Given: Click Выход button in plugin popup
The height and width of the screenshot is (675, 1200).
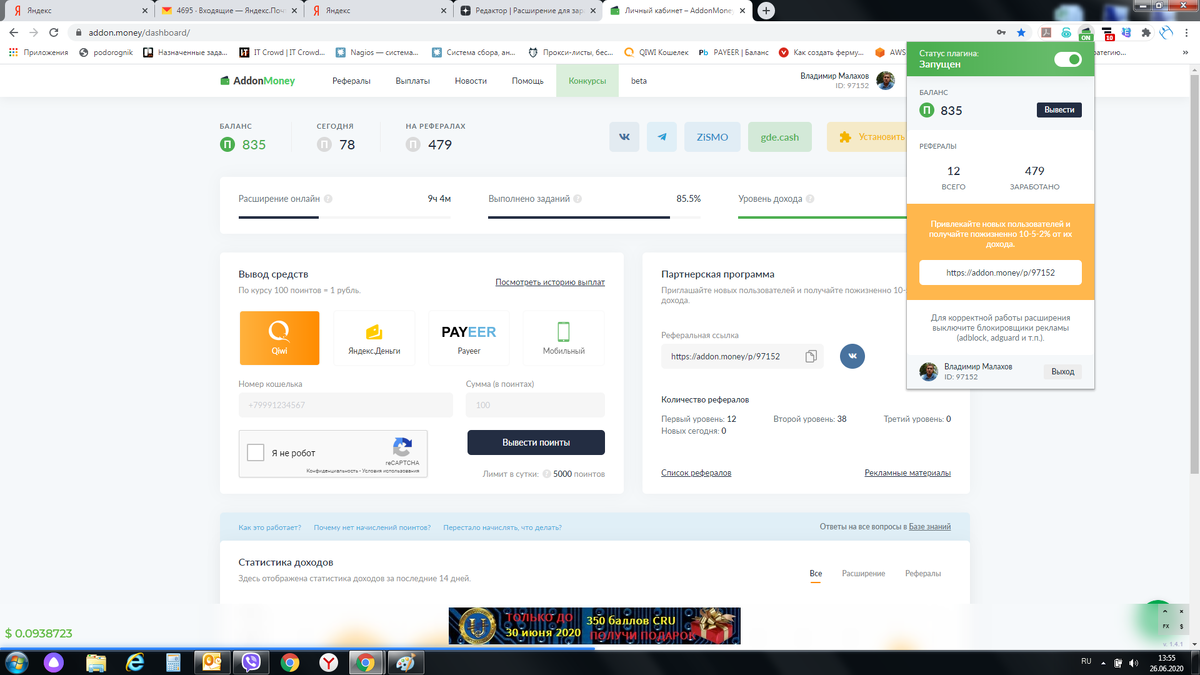Looking at the screenshot, I should coord(1063,371).
